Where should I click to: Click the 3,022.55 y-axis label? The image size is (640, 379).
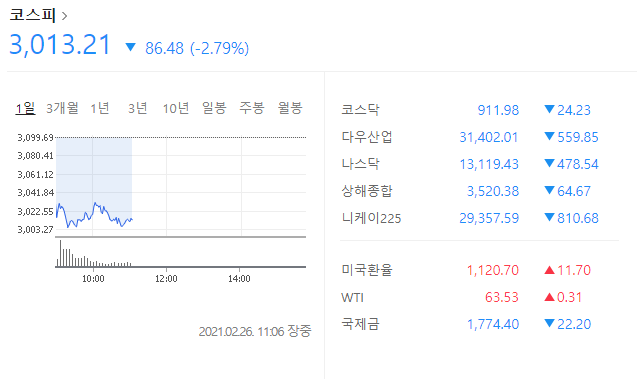tap(36, 211)
